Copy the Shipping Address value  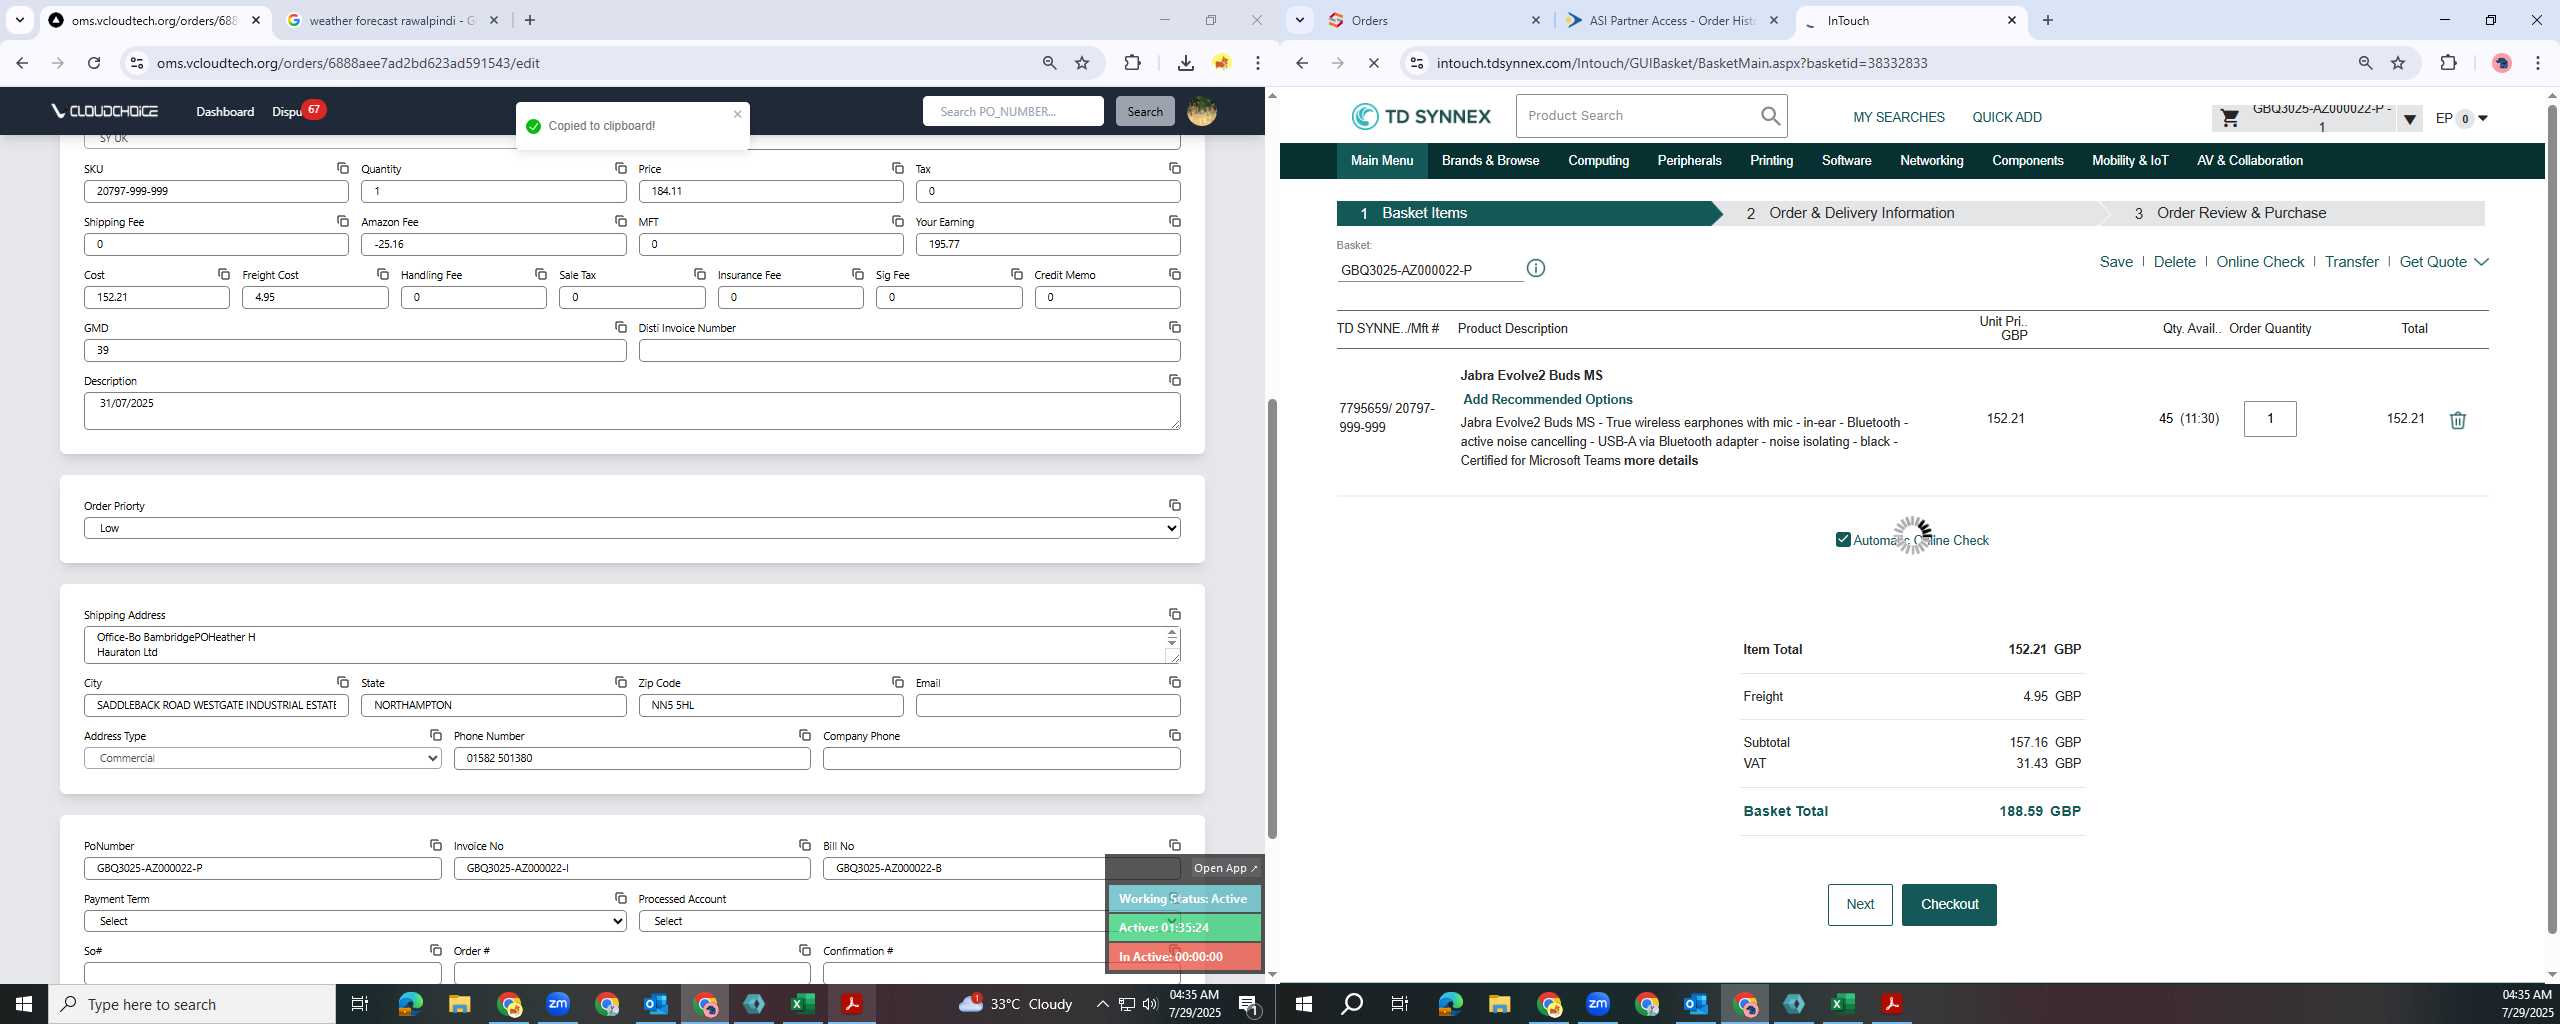point(1174,614)
